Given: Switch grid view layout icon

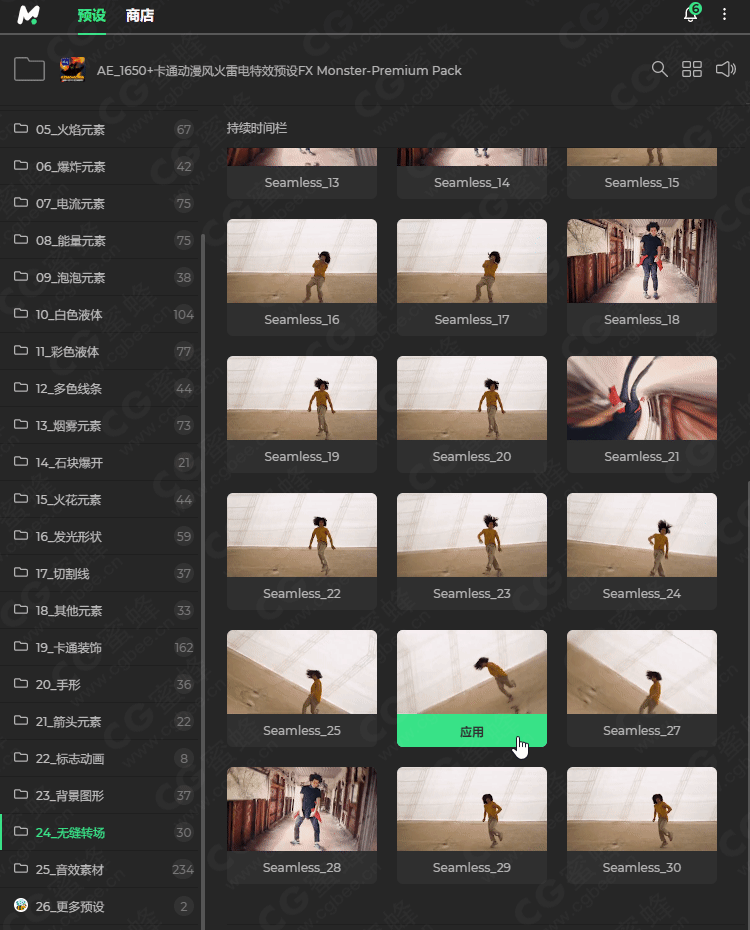Looking at the screenshot, I should click(x=691, y=69).
